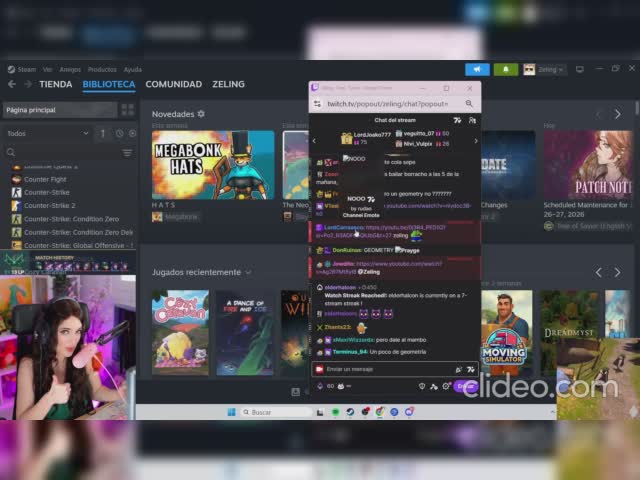
Task: Click the zoom magnifier in Twitch address bar
Action: click(x=469, y=104)
